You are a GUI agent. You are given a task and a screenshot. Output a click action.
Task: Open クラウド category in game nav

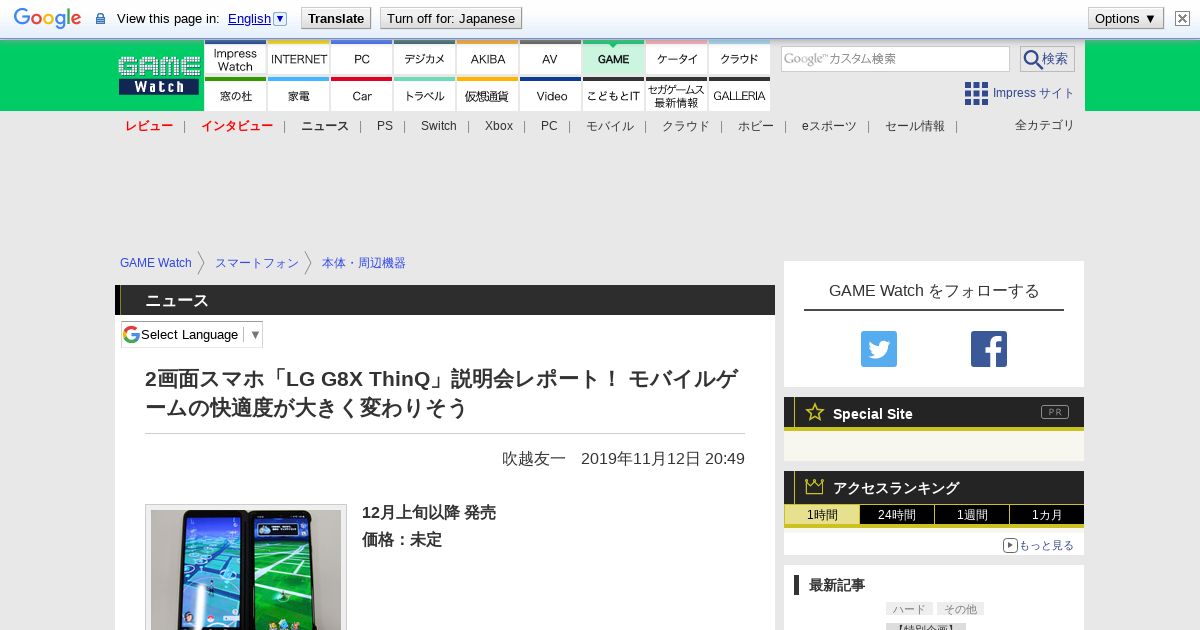686,126
